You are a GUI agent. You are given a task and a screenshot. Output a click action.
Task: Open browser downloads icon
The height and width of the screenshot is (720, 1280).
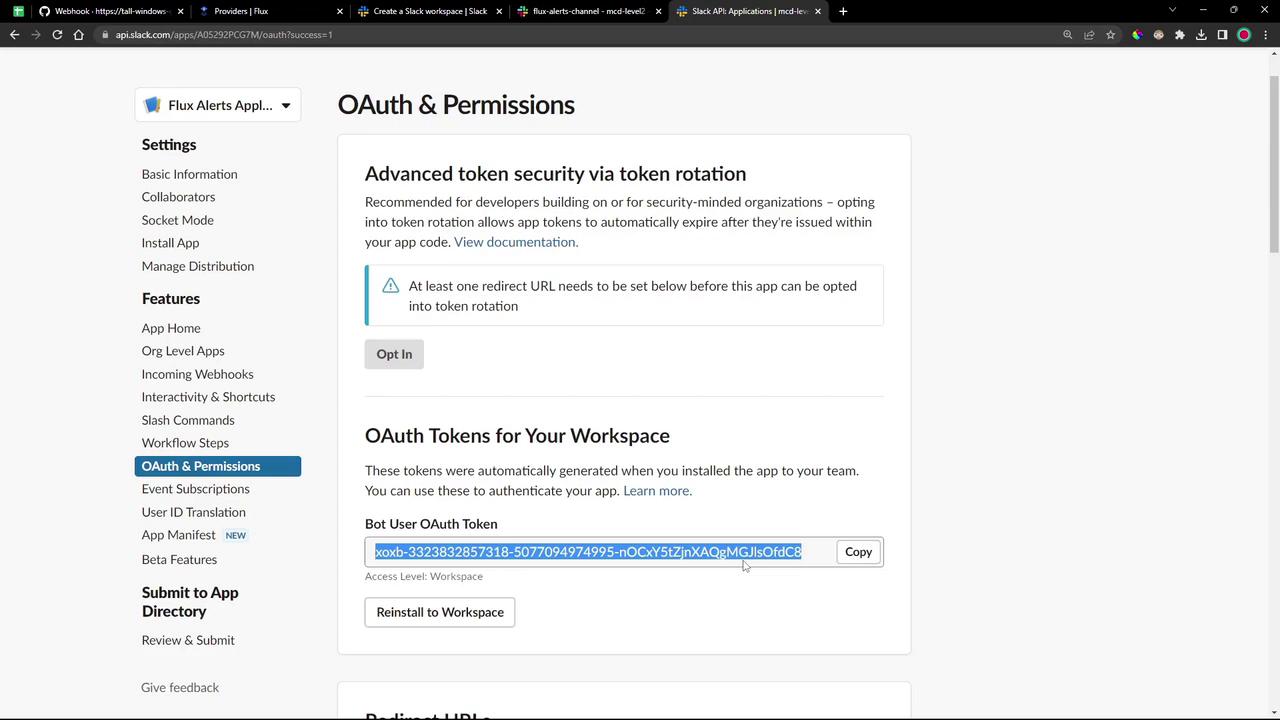[x=1201, y=35]
